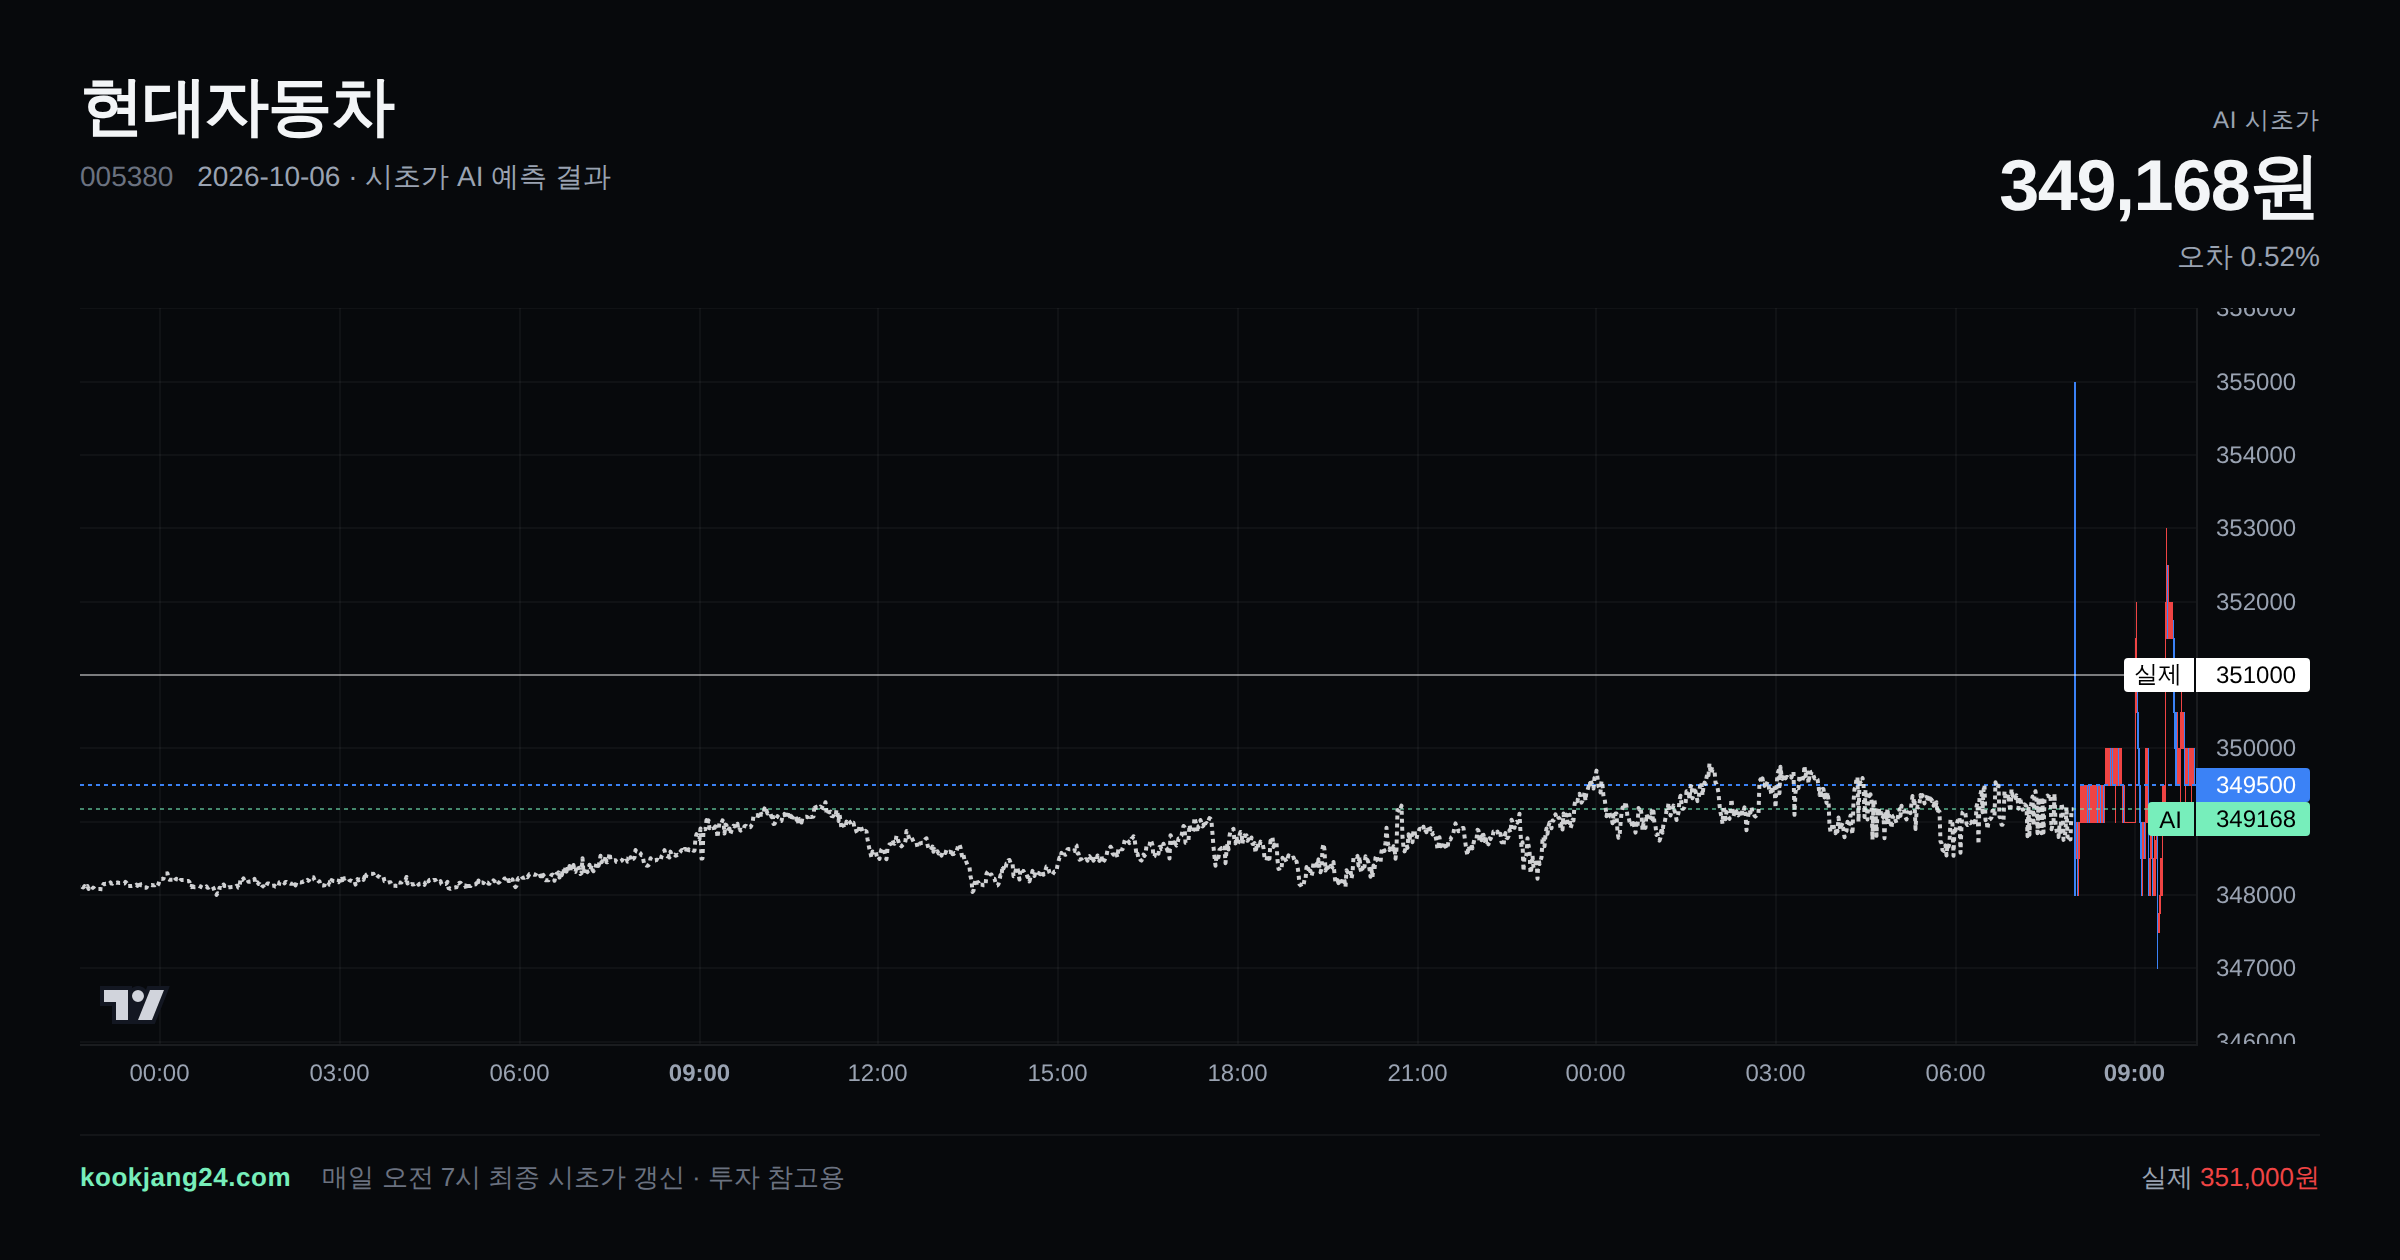Click the bold 09:00 label at far right
This screenshot has width=2400, height=1260.
[x=2134, y=1073]
